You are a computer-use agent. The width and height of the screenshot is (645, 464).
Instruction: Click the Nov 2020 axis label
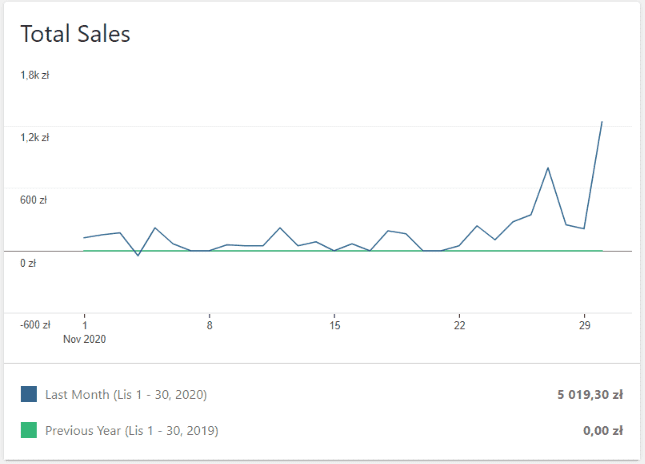[x=84, y=339]
